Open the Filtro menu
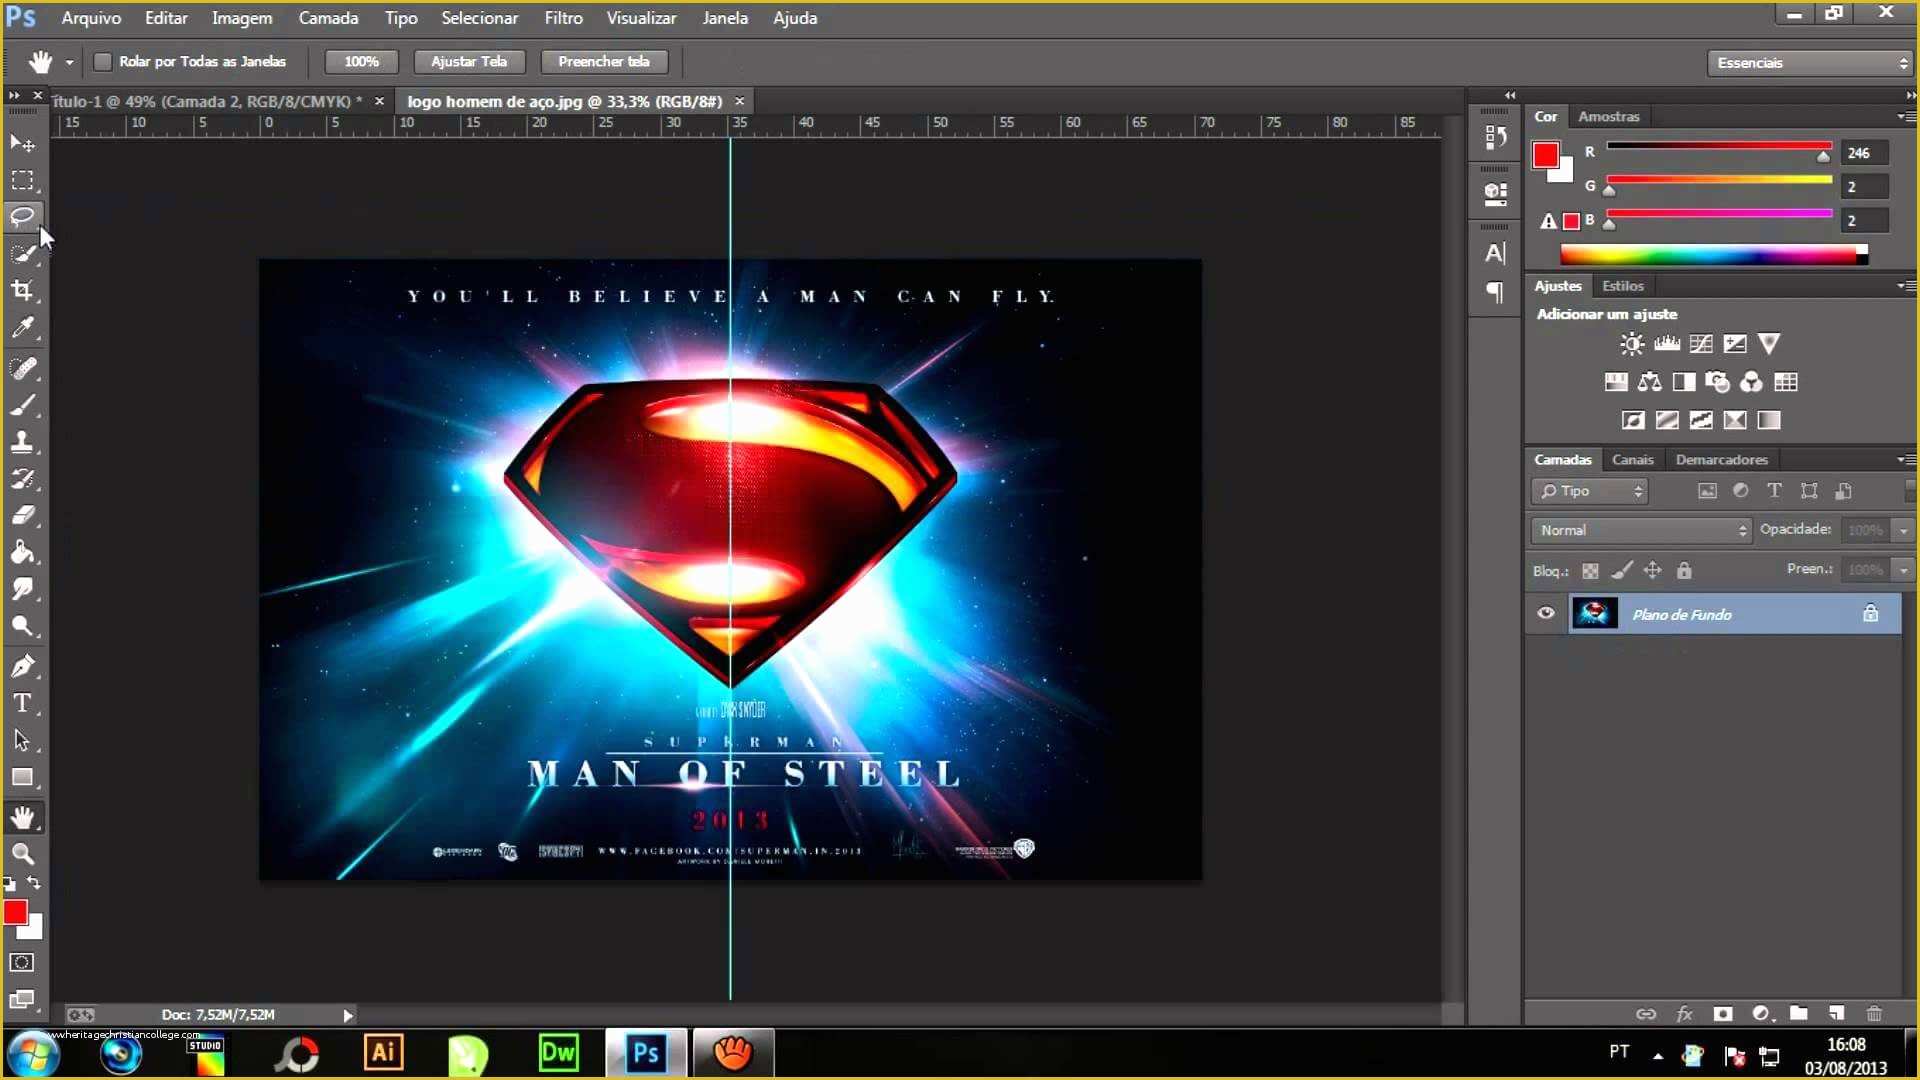 pyautogui.click(x=563, y=18)
